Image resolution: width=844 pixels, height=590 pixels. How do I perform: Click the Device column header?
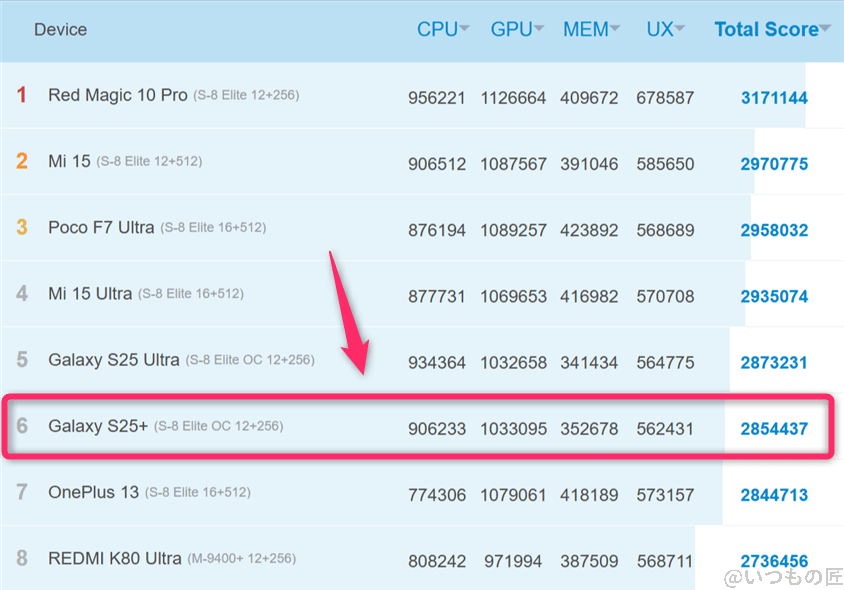click(60, 29)
